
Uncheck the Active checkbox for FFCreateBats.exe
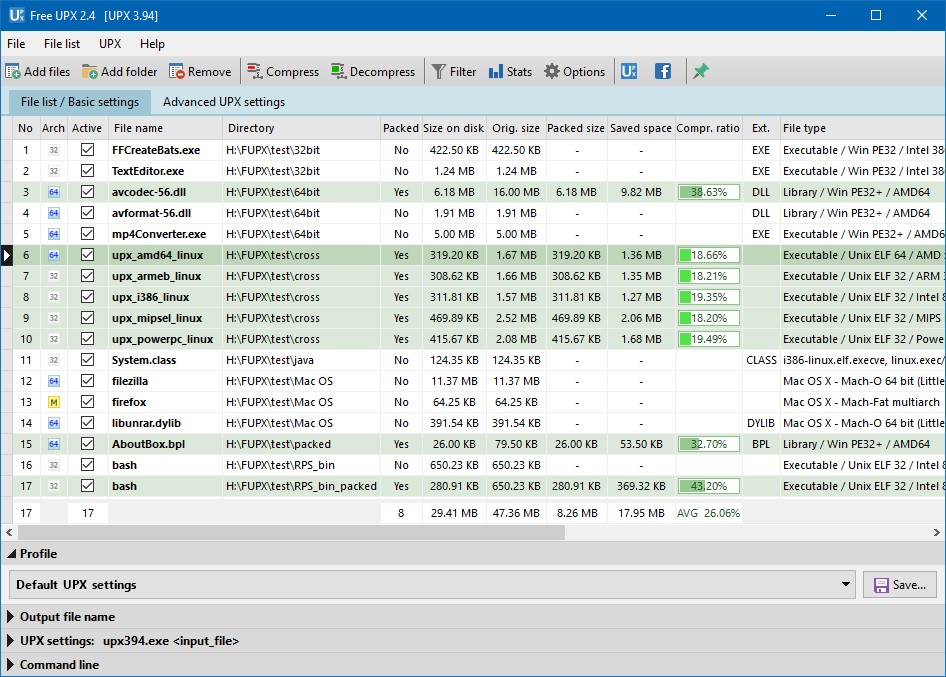[x=87, y=150]
